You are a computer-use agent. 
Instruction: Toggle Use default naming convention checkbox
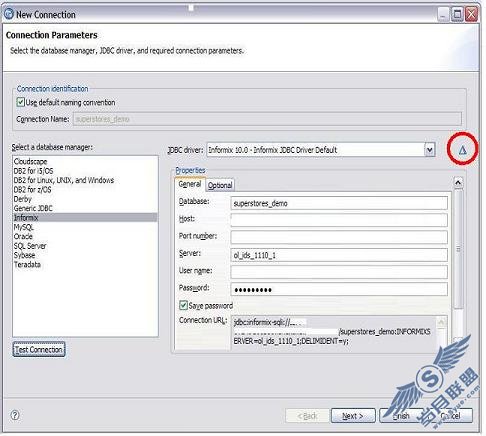(21, 102)
